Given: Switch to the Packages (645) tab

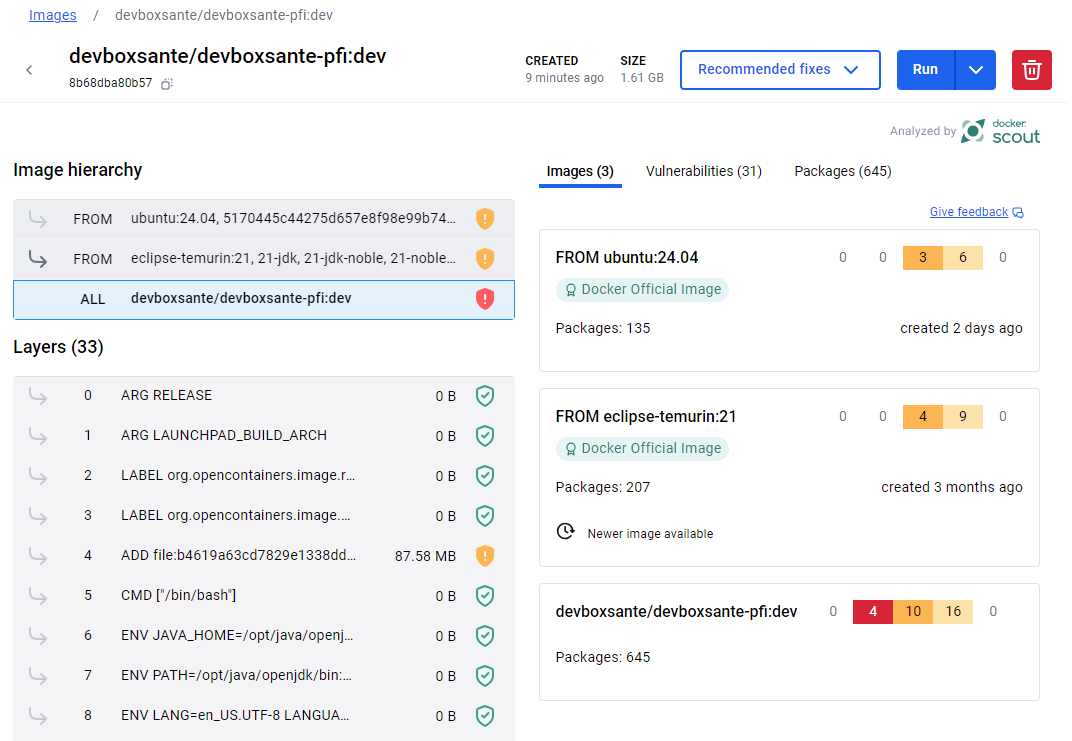Looking at the screenshot, I should click(x=842, y=171).
